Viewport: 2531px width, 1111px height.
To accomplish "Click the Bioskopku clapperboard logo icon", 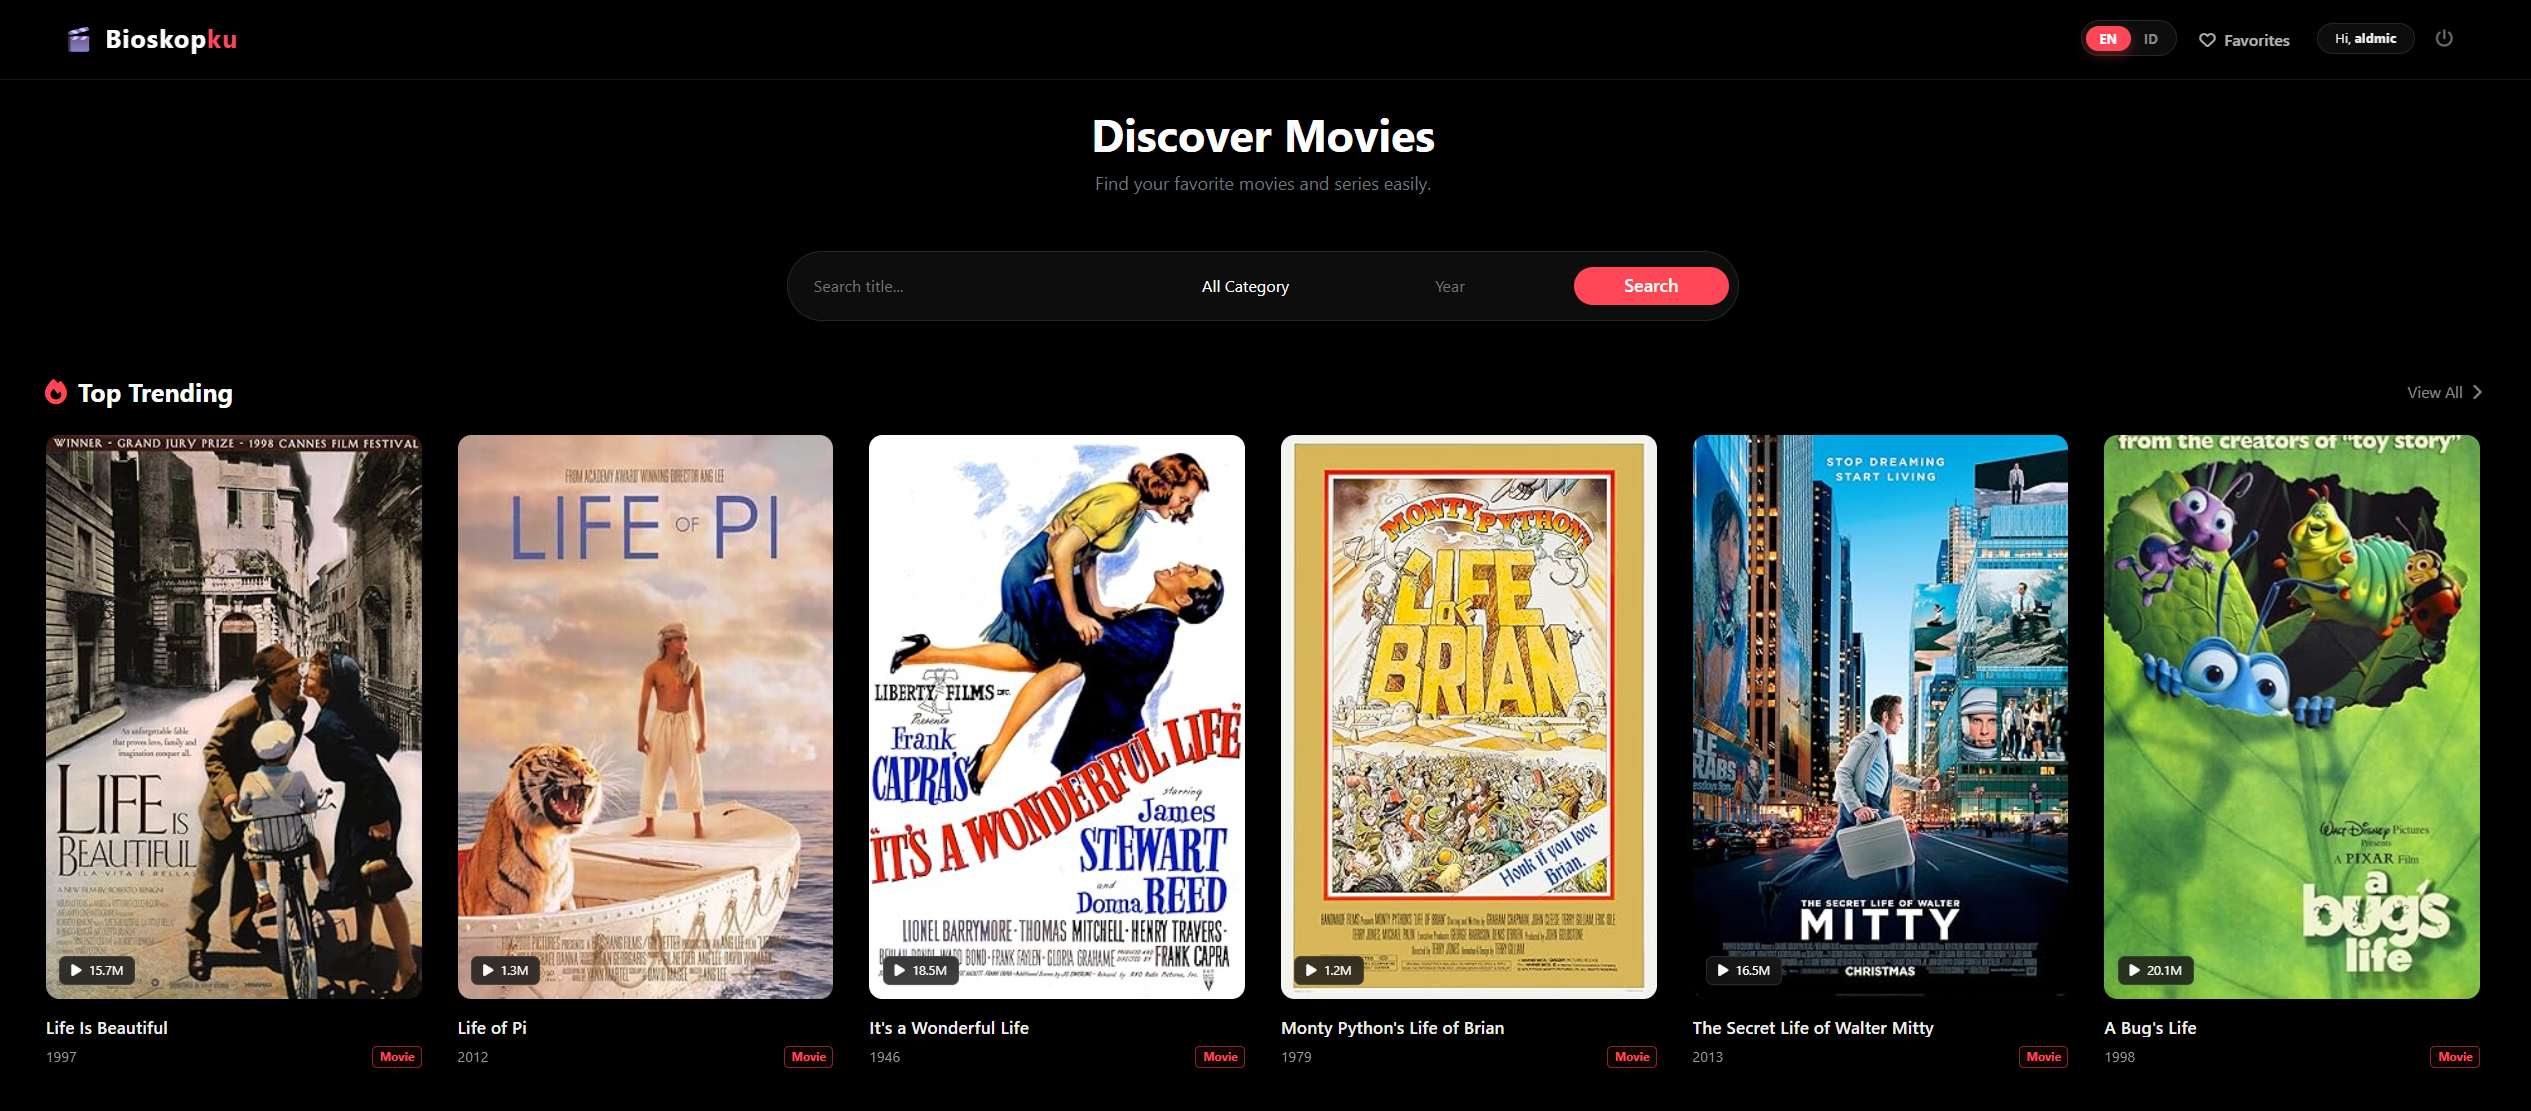I will coord(79,39).
